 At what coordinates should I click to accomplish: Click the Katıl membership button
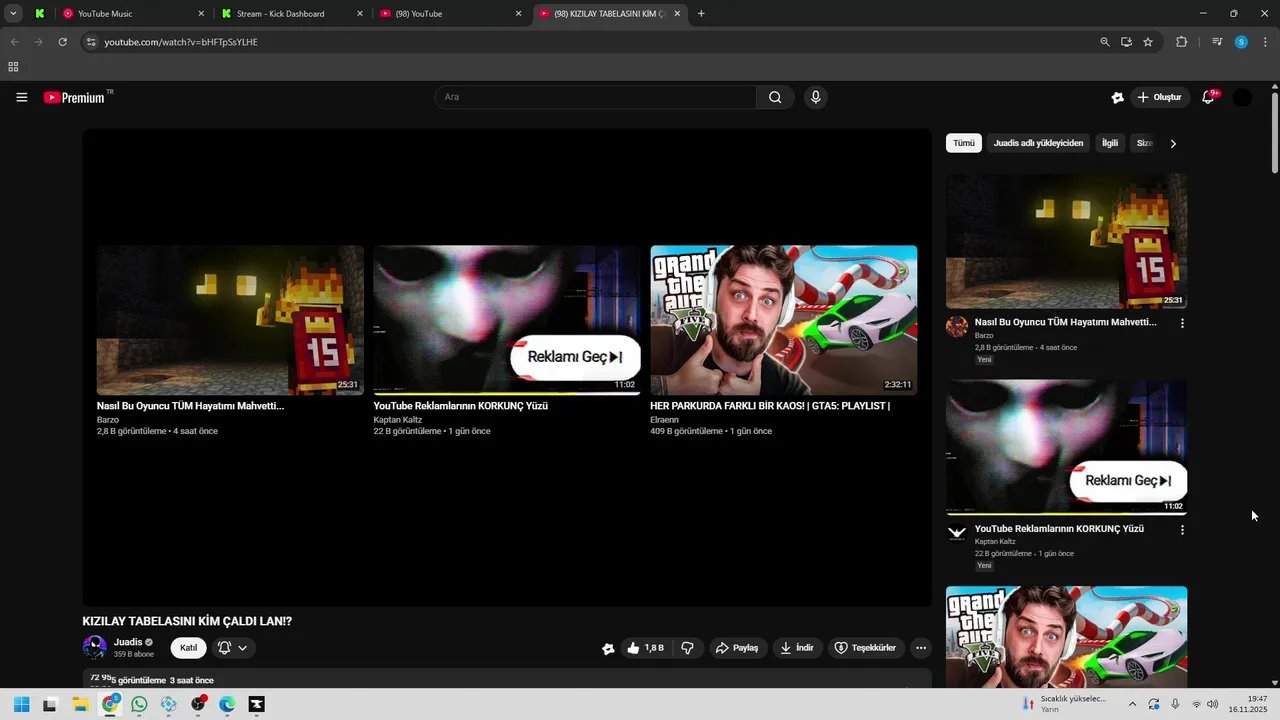pos(188,648)
